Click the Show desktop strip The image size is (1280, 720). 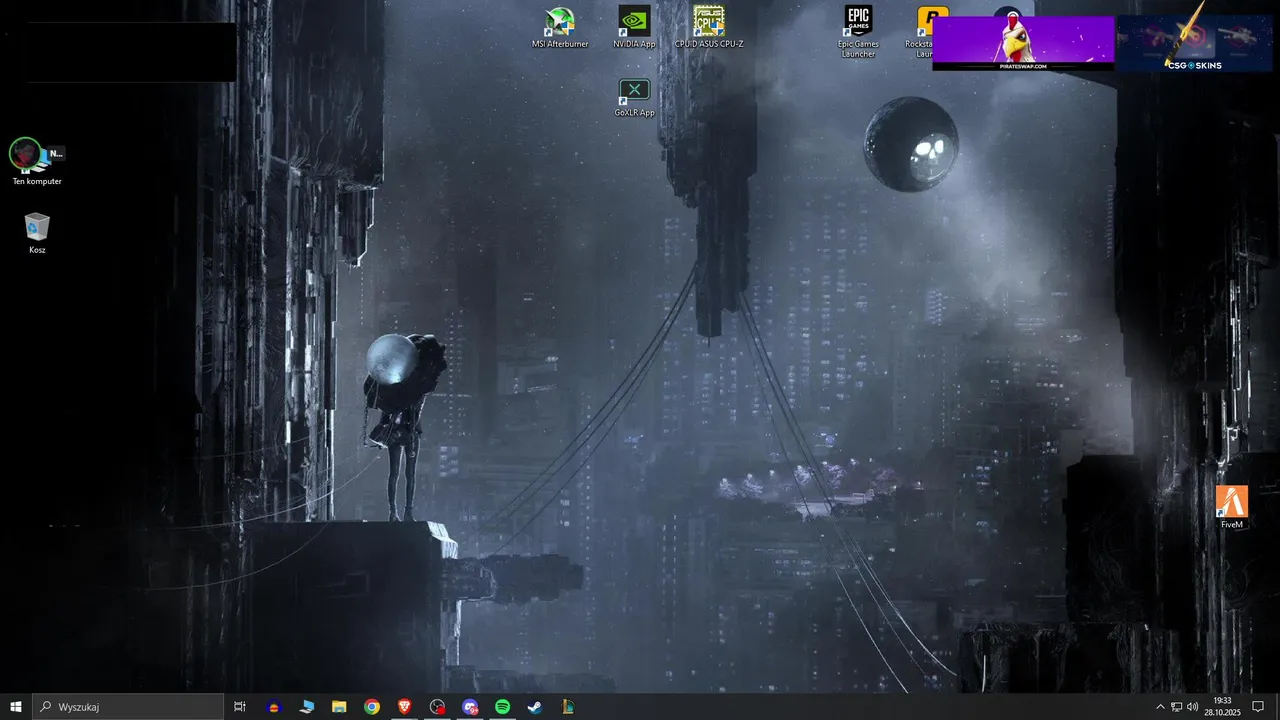point(1277,707)
